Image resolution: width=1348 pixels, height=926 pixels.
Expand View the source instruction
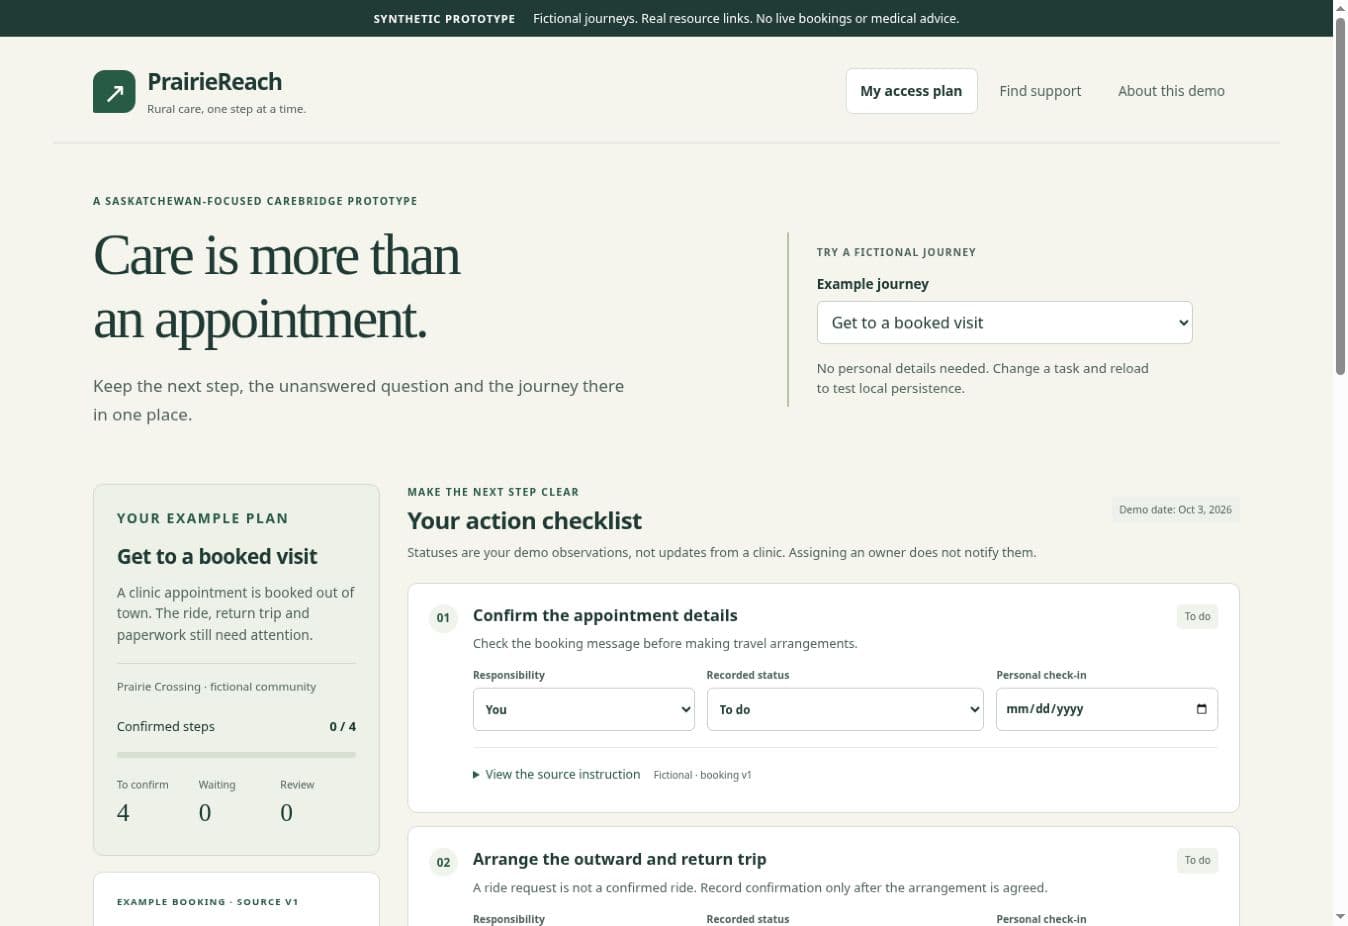pyautogui.click(x=556, y=774)
